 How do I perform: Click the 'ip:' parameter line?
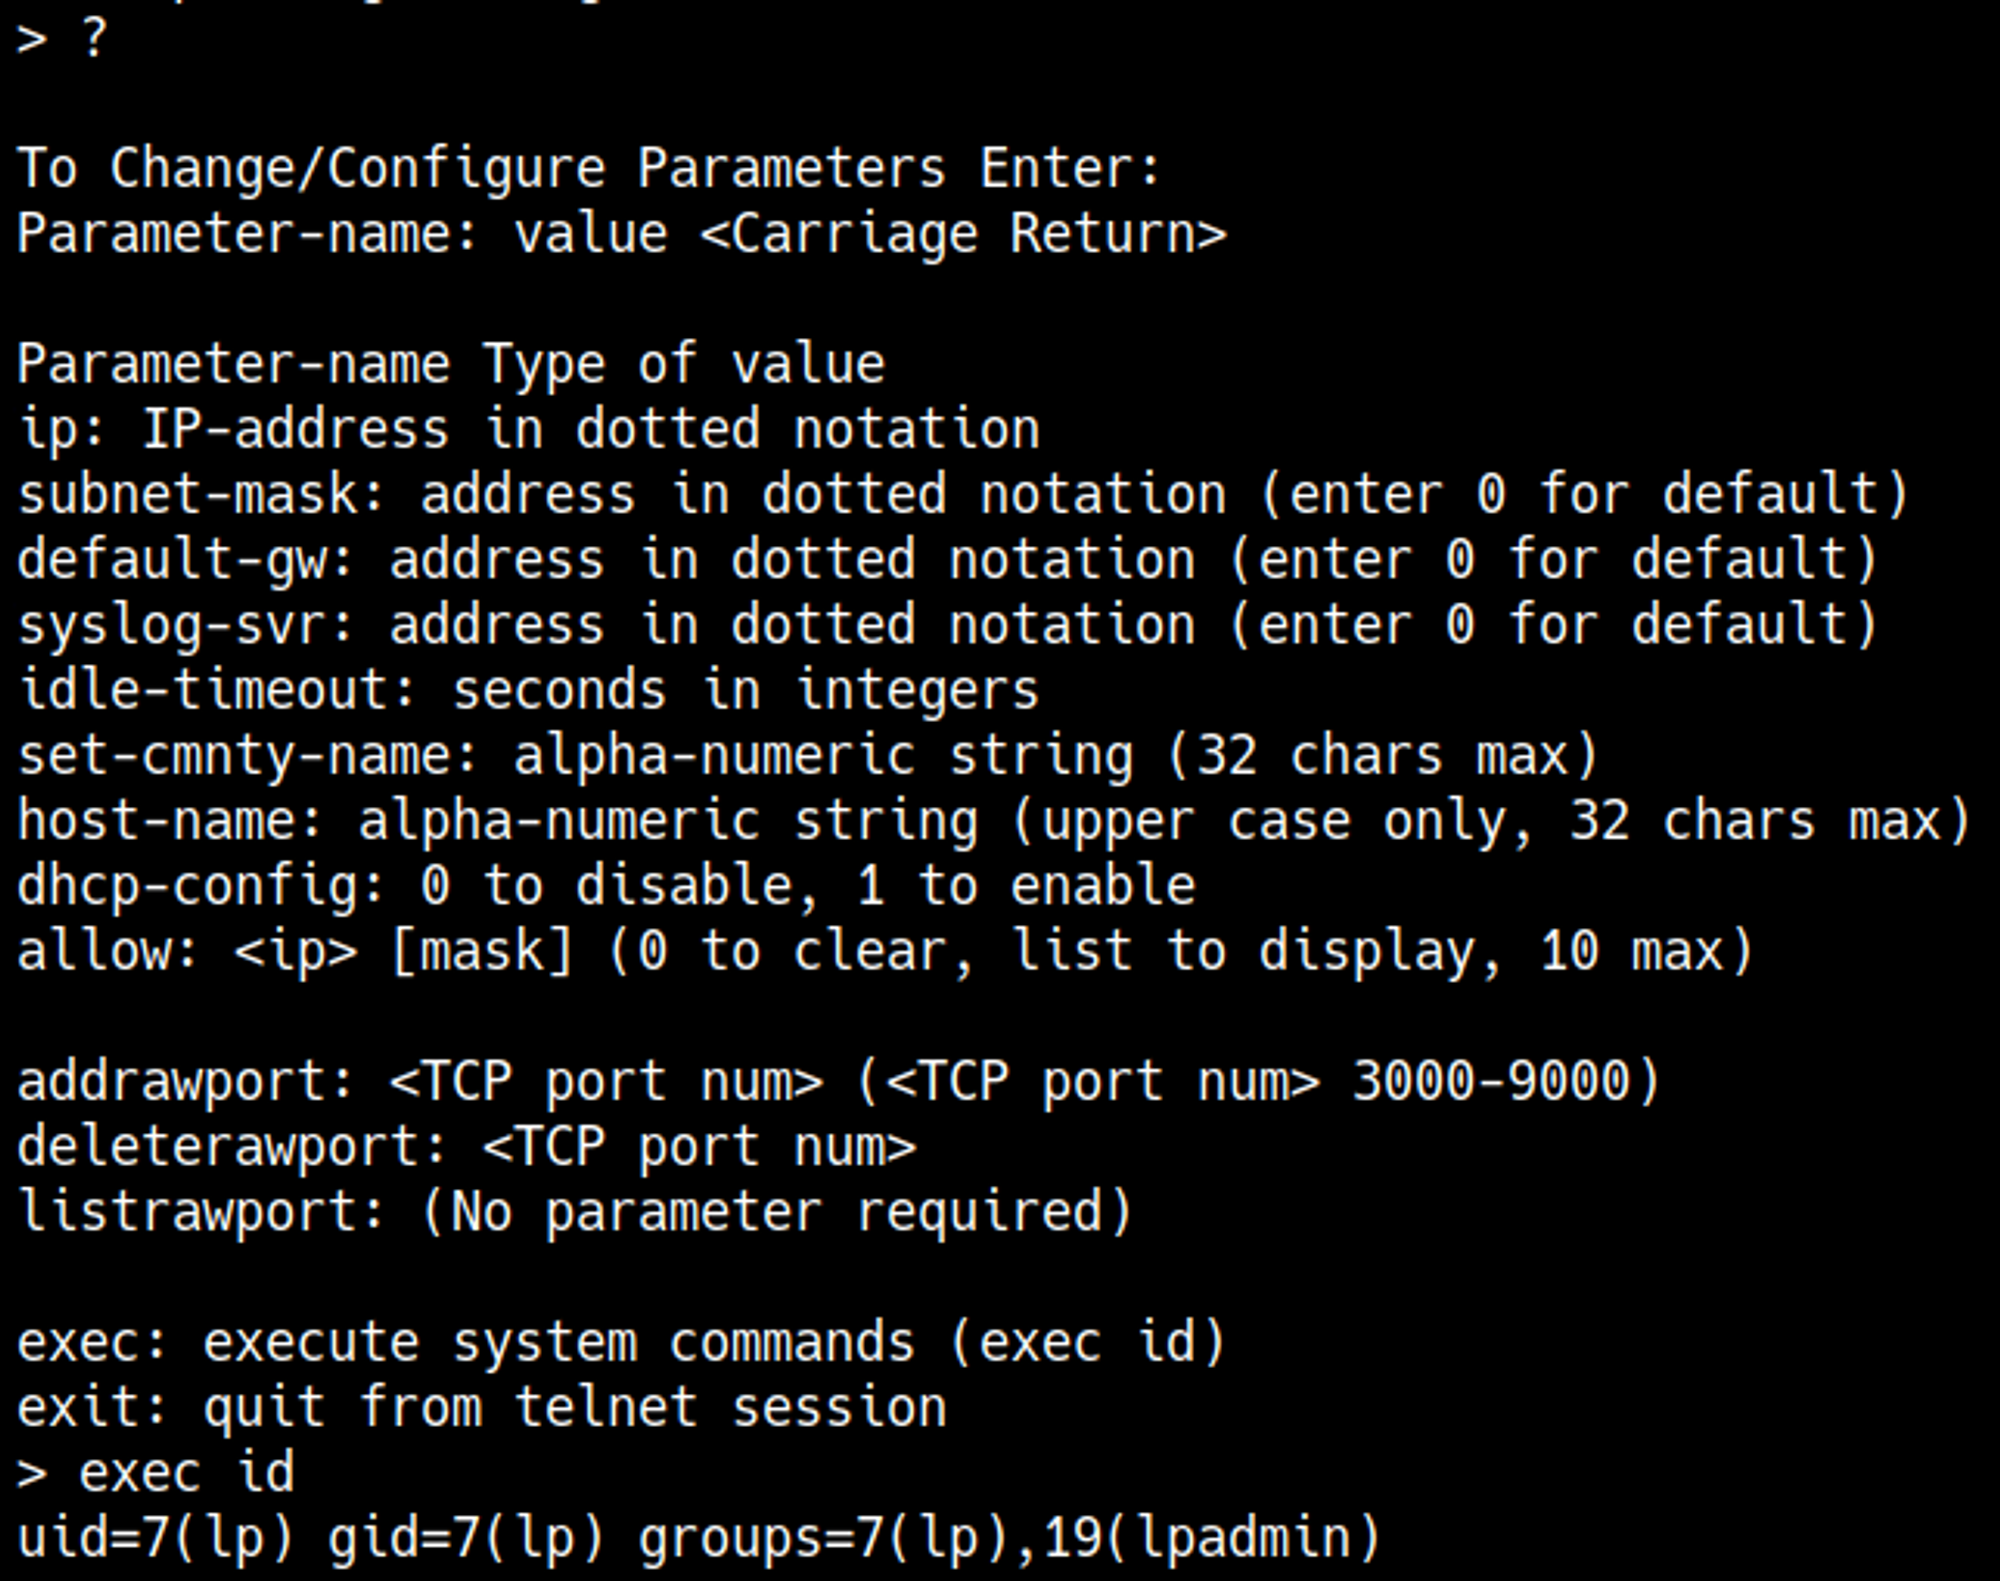[528, 430]
